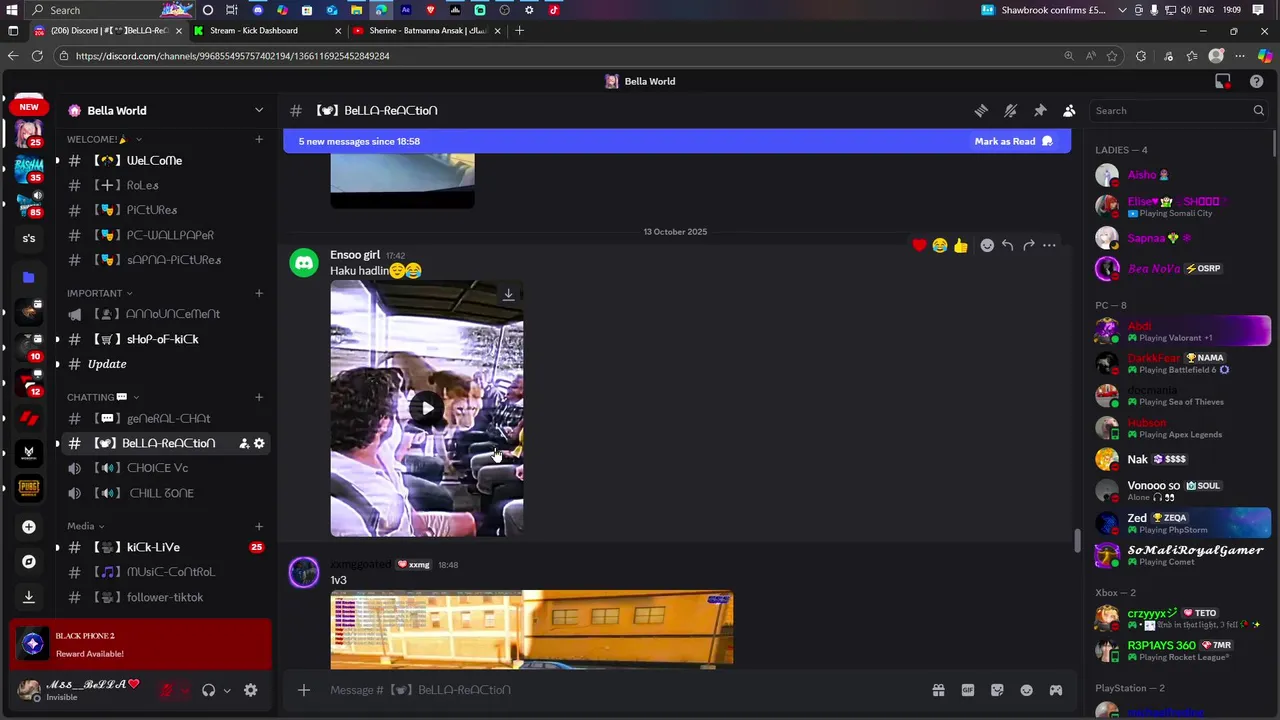Open audio output options arrow

227,690
